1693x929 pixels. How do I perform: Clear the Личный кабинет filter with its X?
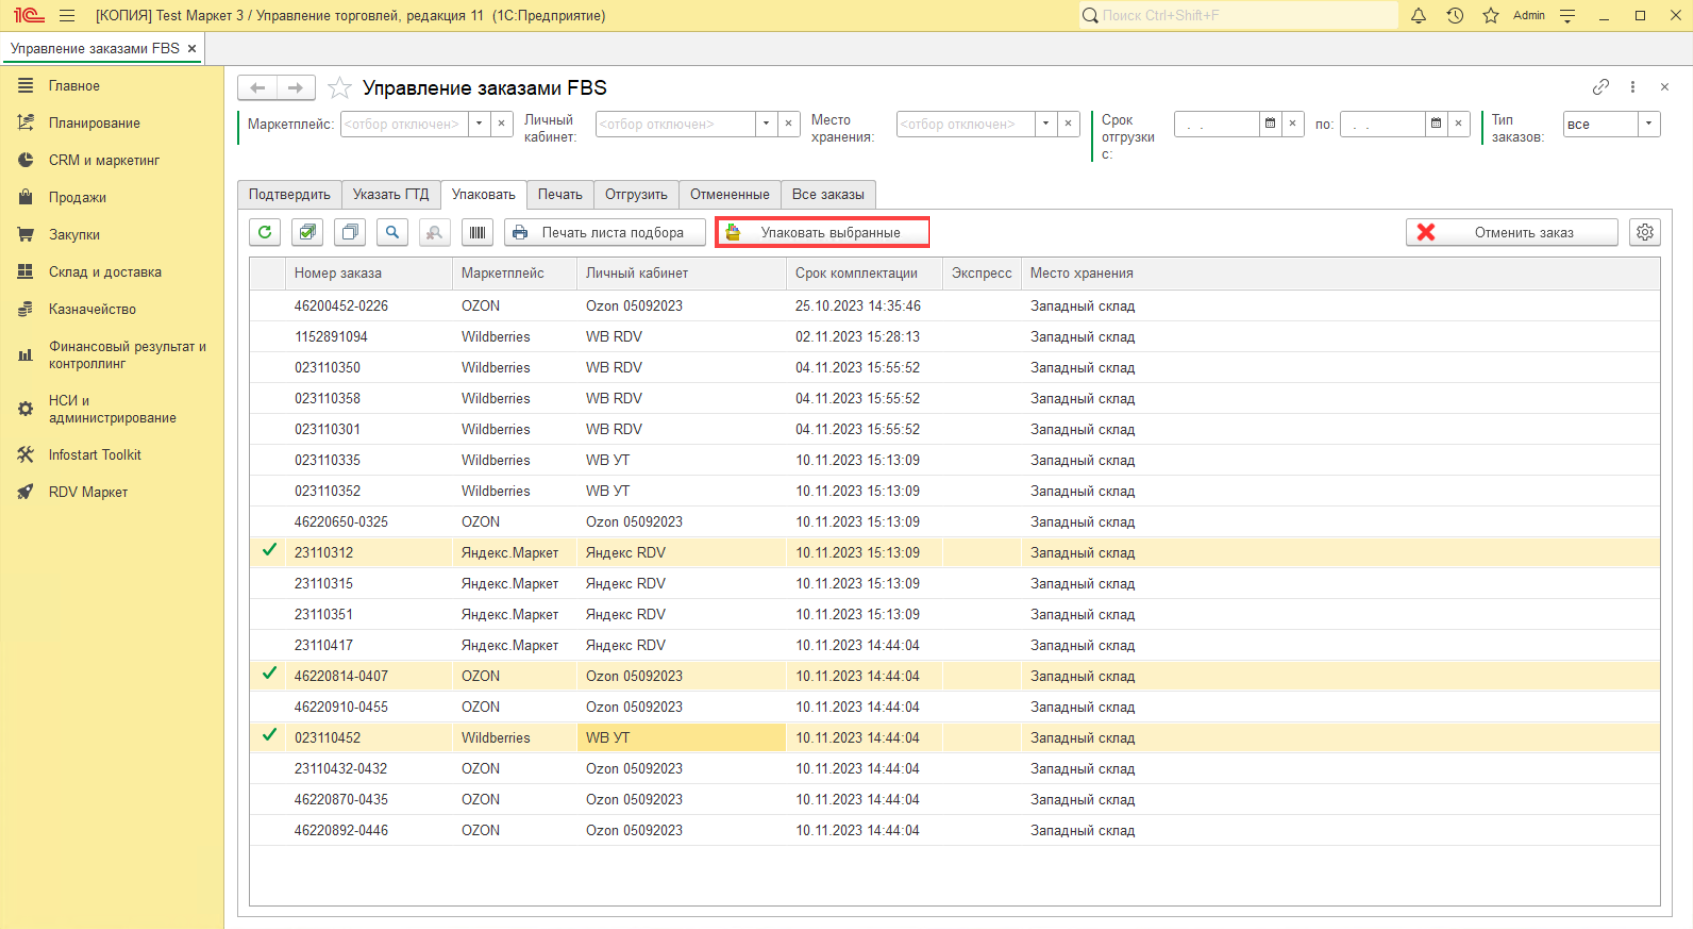click(x=789, y=124)
